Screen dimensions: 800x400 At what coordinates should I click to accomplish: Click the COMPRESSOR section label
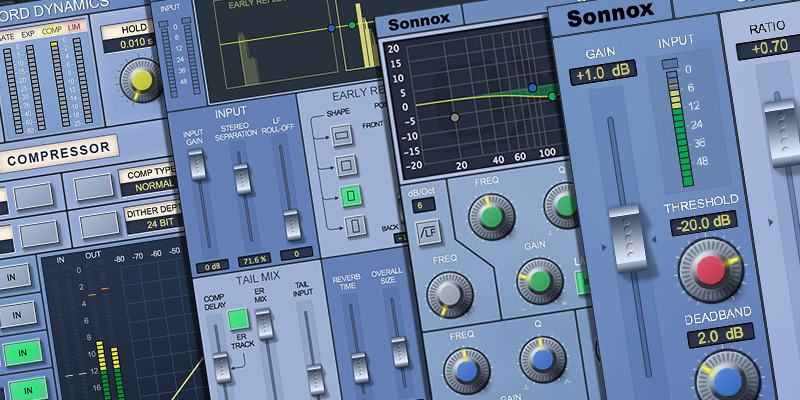(x=59, y=154)
